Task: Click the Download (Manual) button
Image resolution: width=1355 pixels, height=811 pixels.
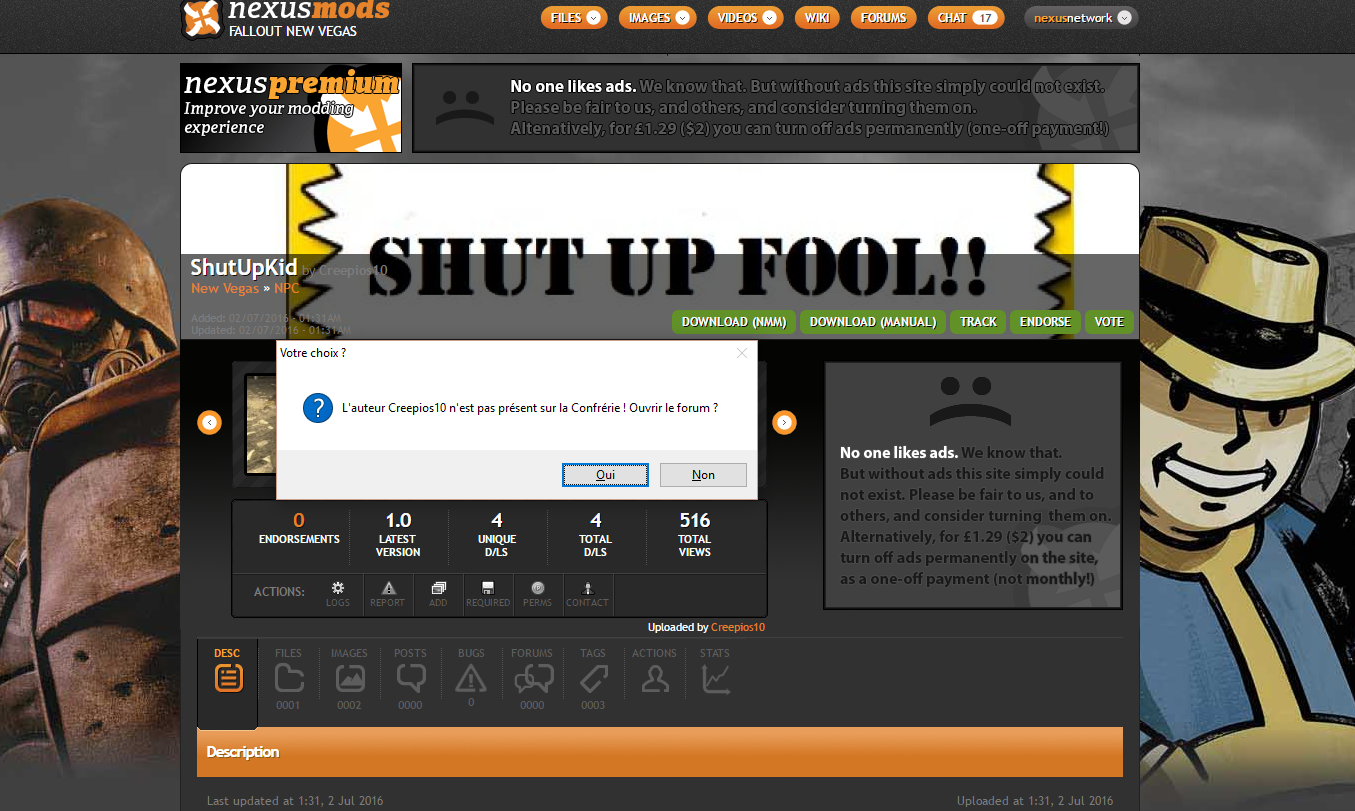Action: [872, 322]
